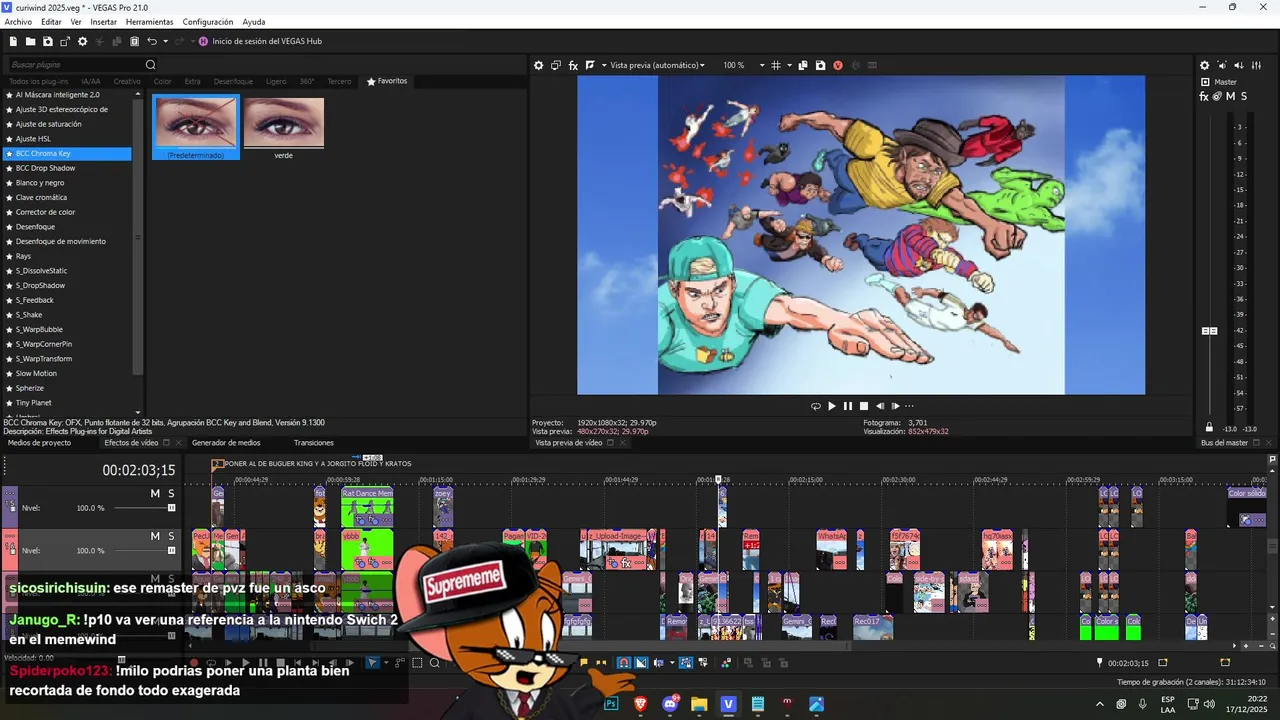Open the Configuración menu
Screen dimensions: 1280x720
(208, 22)
